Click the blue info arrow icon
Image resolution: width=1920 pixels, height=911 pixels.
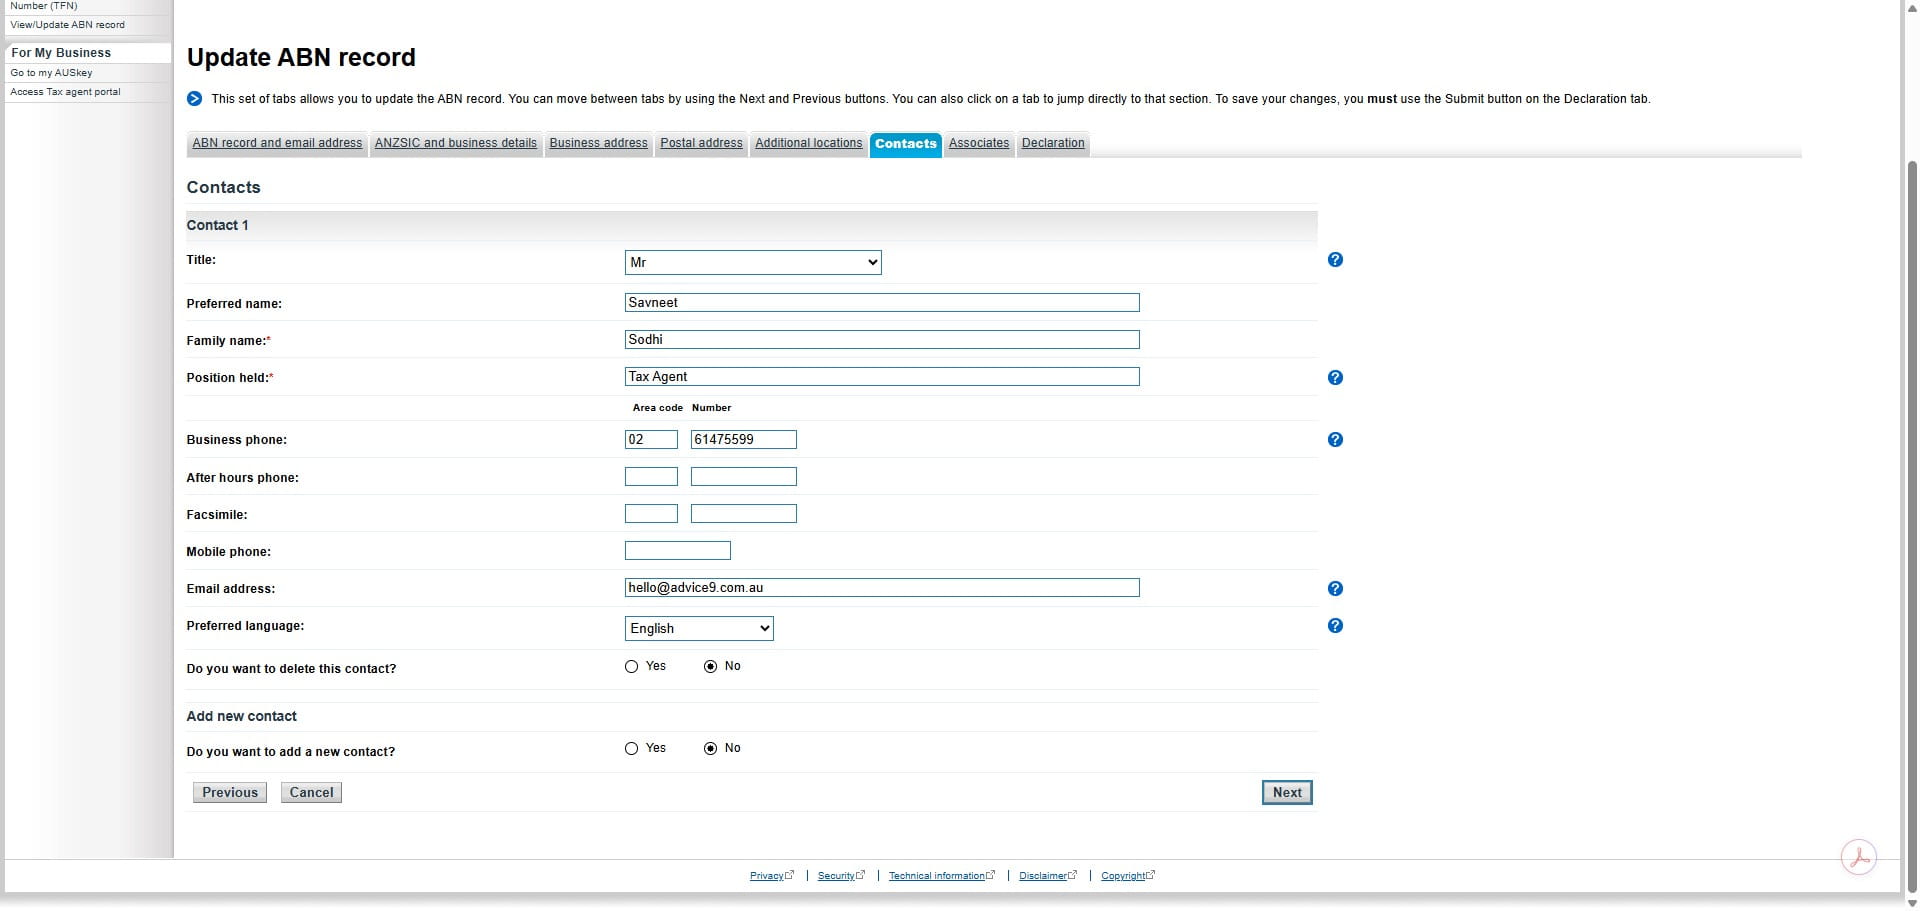195,99
